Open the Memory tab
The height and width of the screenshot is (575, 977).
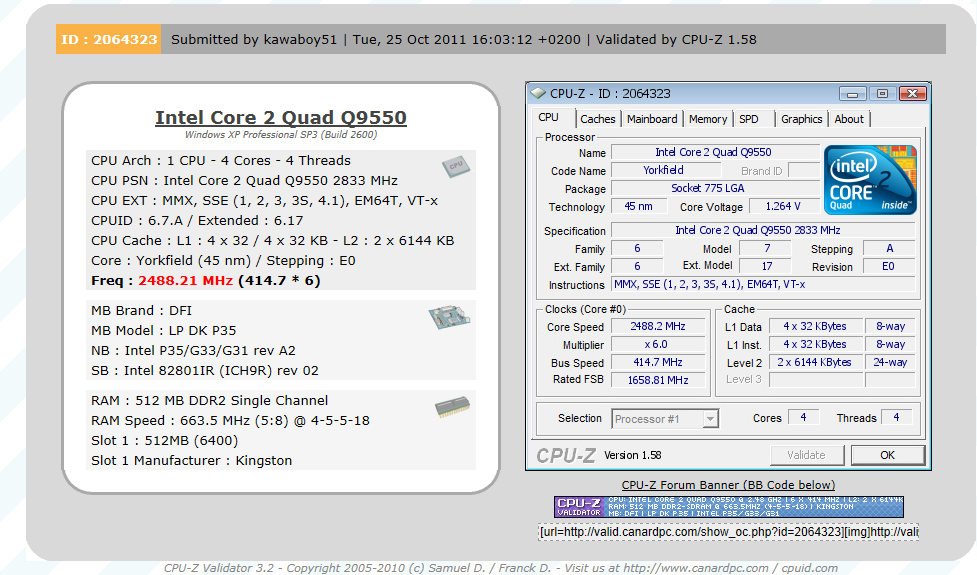pyautogui.click(x=708, y=119)
